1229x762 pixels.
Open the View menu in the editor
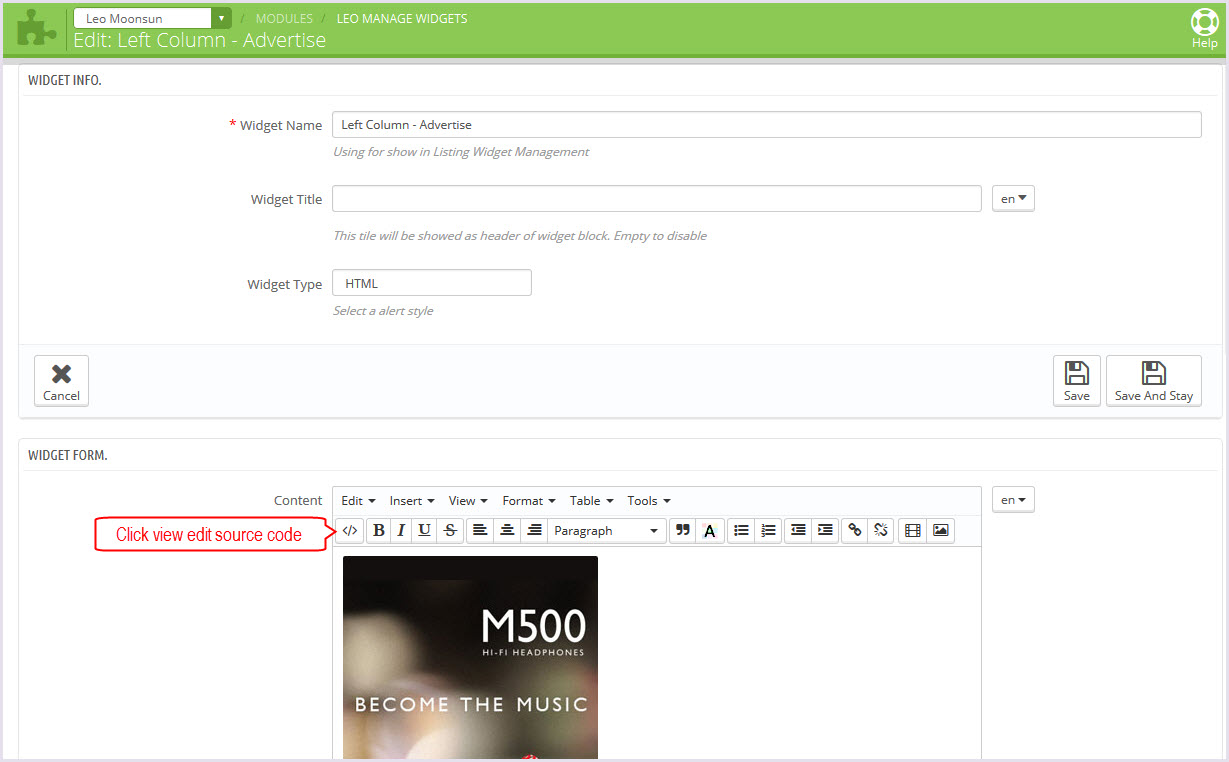[468, 501]
